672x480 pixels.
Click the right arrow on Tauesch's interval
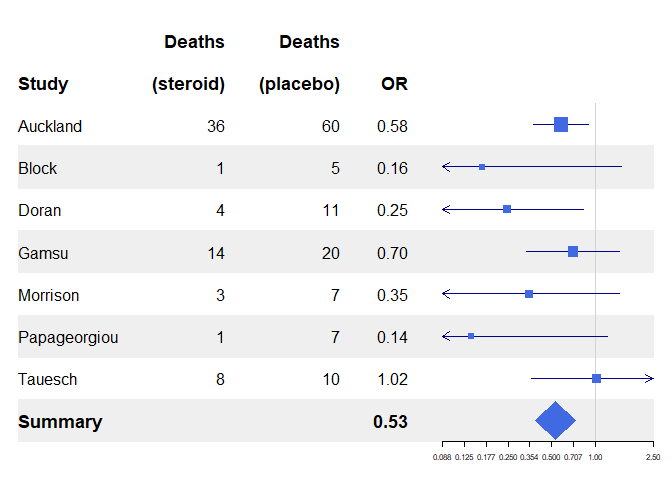(x=649, y=378)
